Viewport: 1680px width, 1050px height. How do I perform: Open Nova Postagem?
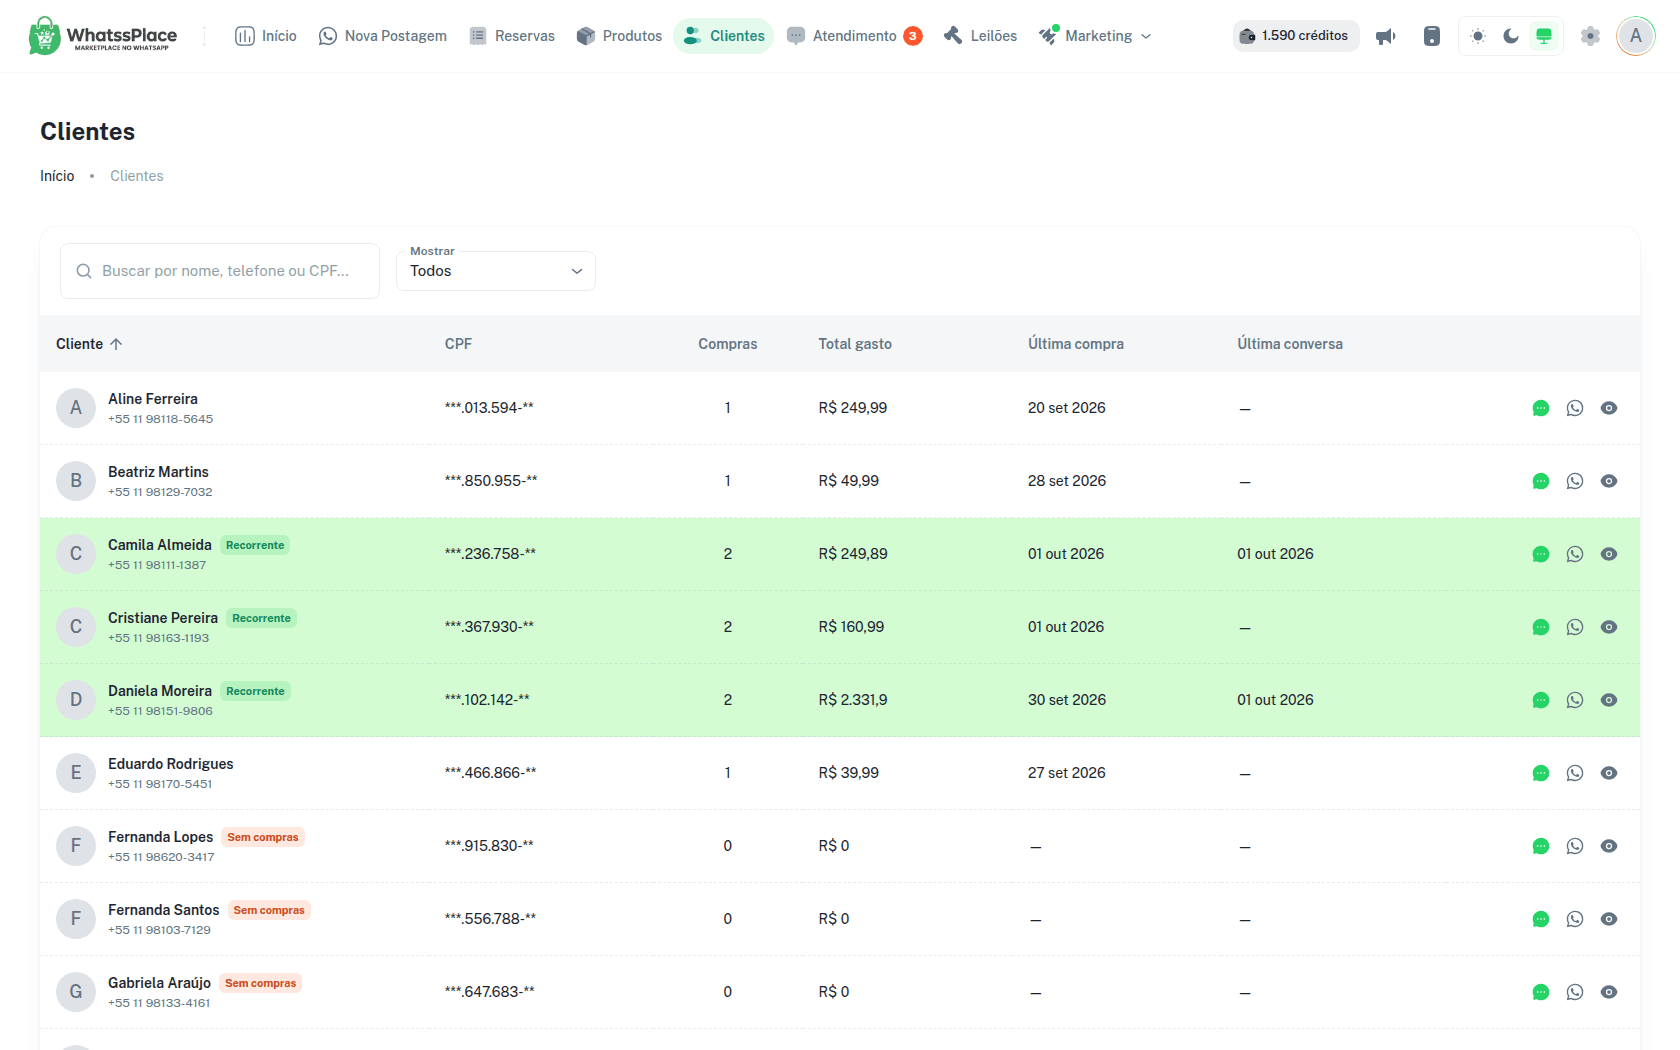pos(383,36)
